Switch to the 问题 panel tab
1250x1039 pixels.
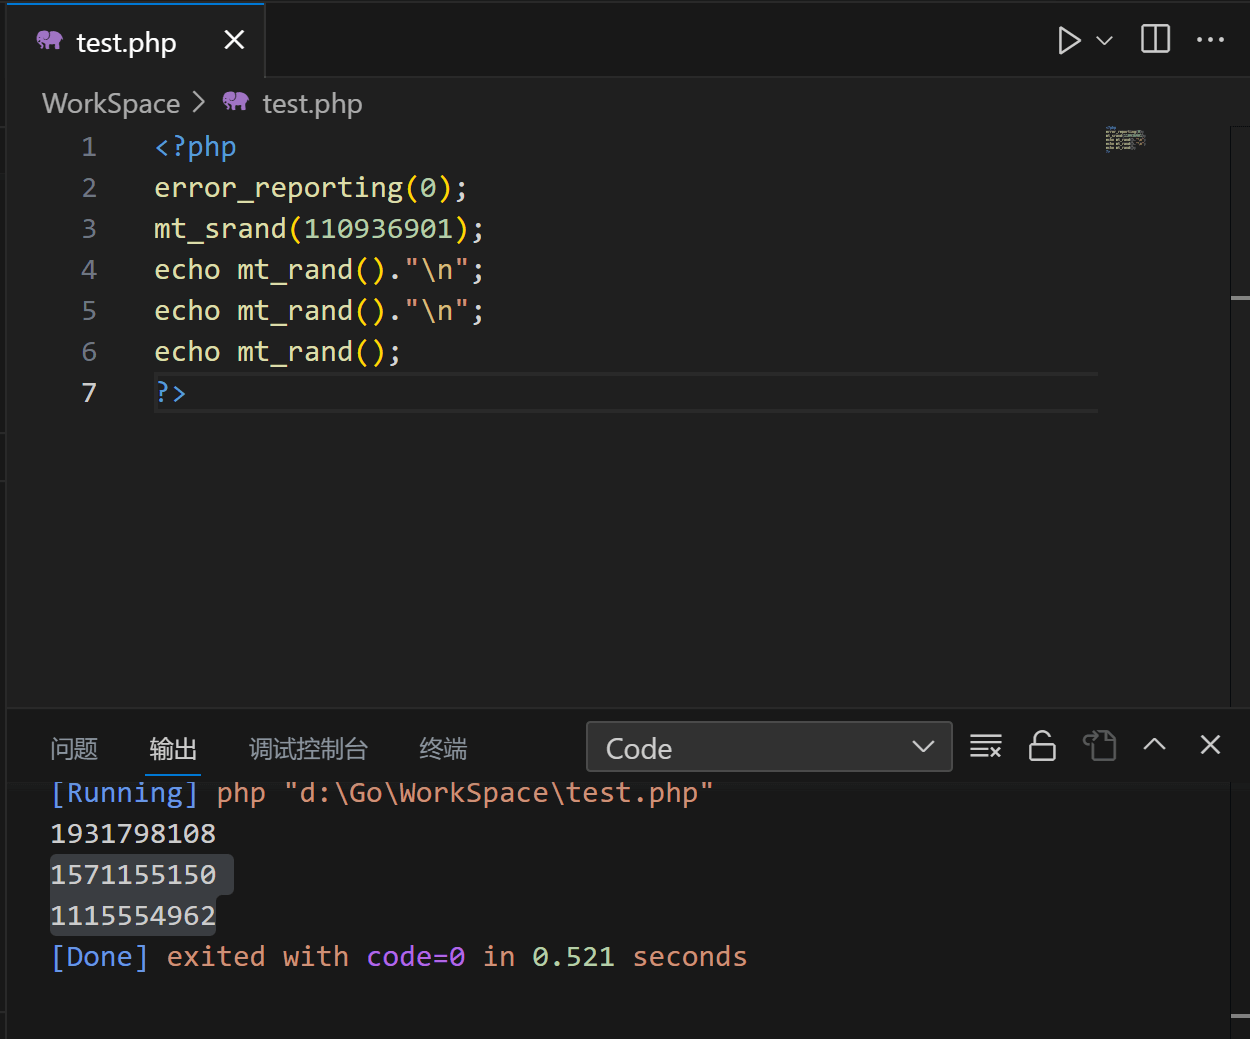pos(74,749)
